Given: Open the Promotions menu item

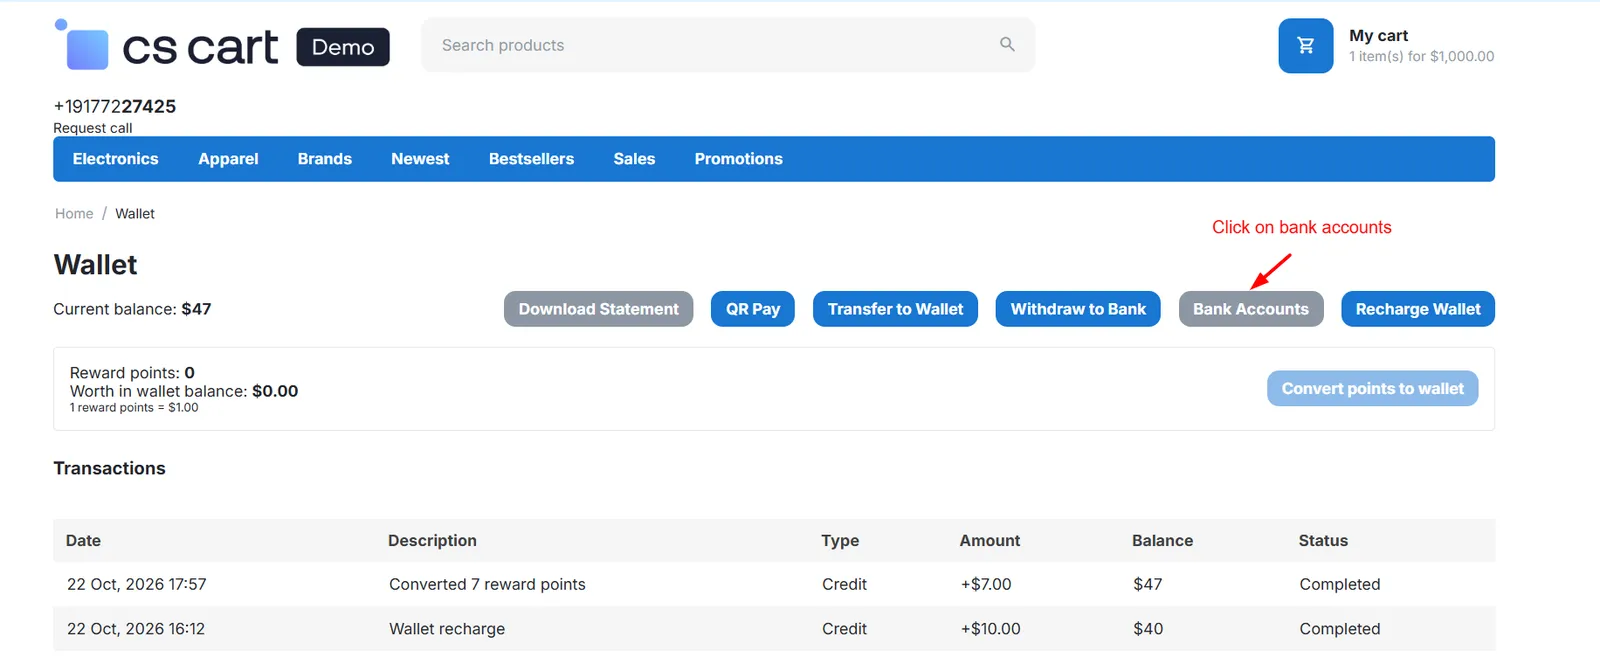Looking at the screenshot, I should click(x=738, y=159).
